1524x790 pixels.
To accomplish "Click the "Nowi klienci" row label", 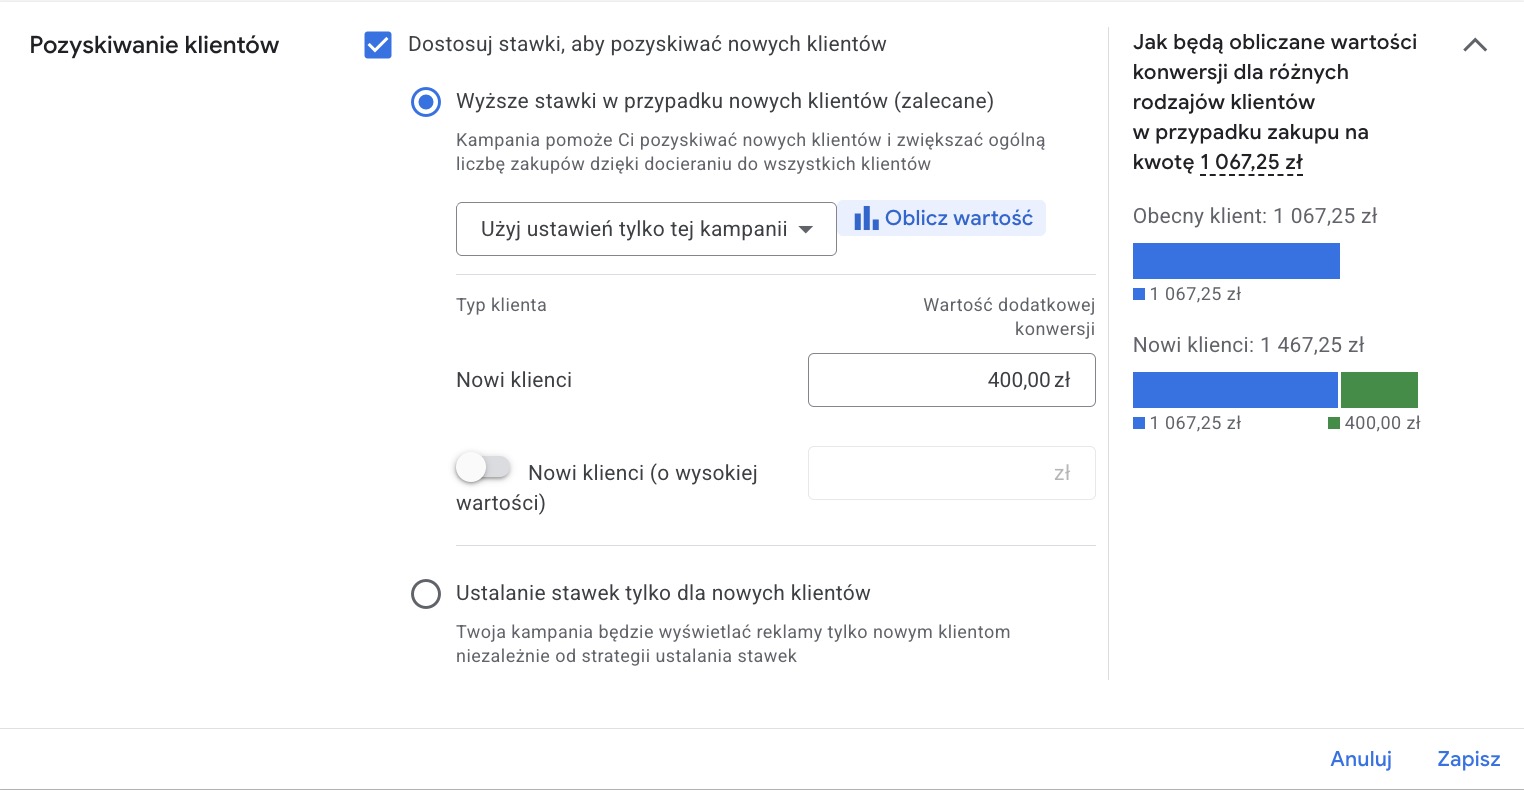I will [x=514, y=380].
